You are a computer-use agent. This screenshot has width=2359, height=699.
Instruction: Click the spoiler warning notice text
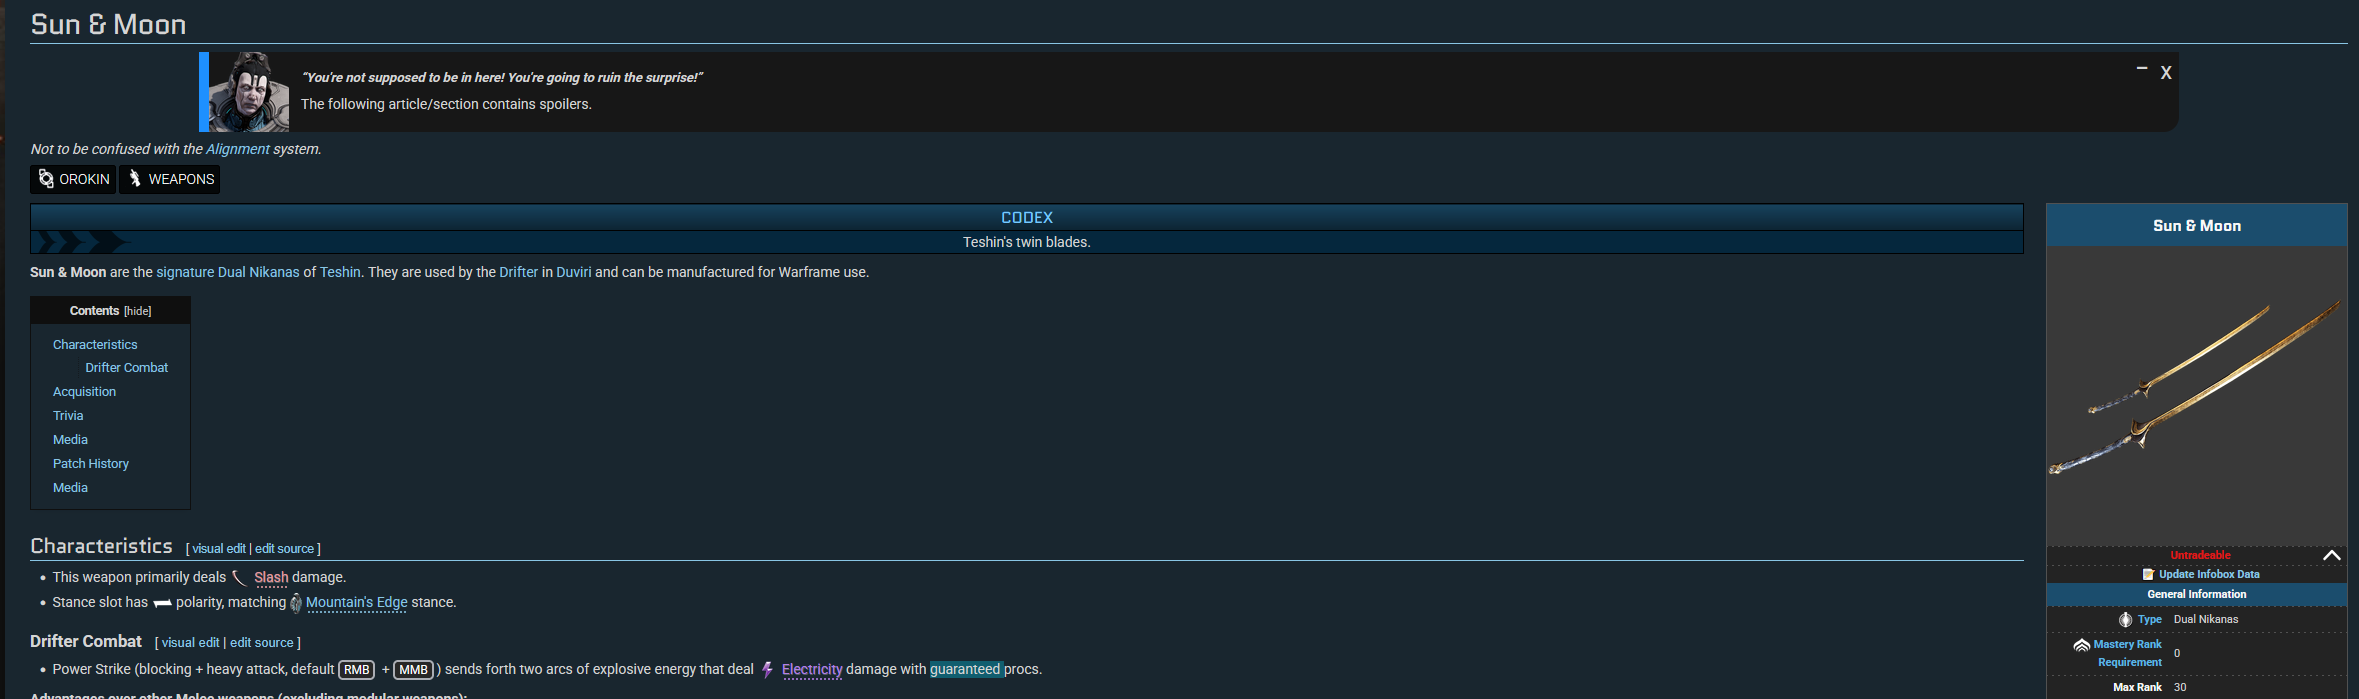[x=446, y=104]
